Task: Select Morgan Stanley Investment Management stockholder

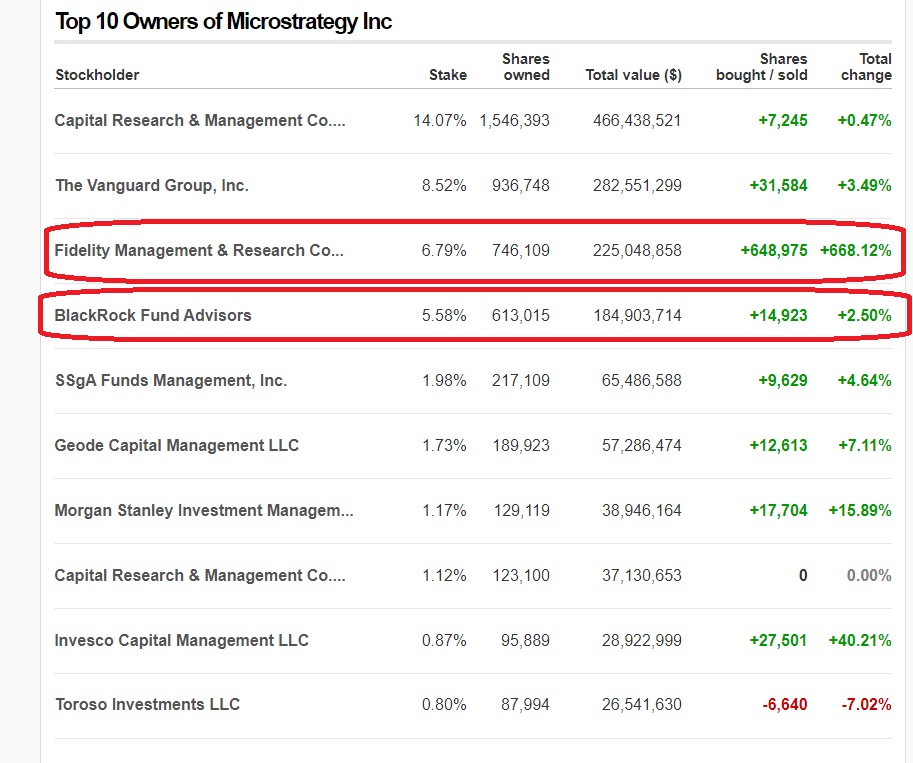Action: tap(204, 511)
